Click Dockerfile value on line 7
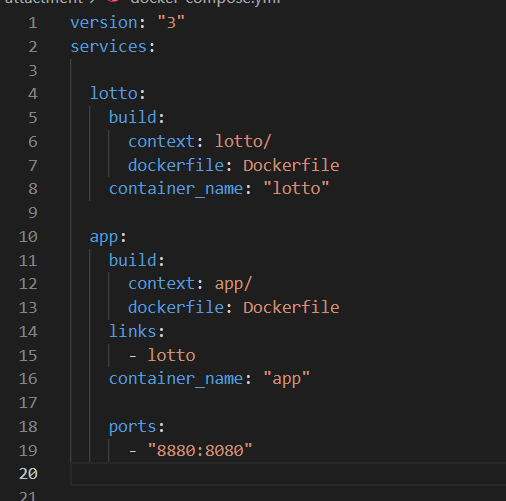Image resolution: width=506 pixels, height=501 pixels. coord(291,165)
